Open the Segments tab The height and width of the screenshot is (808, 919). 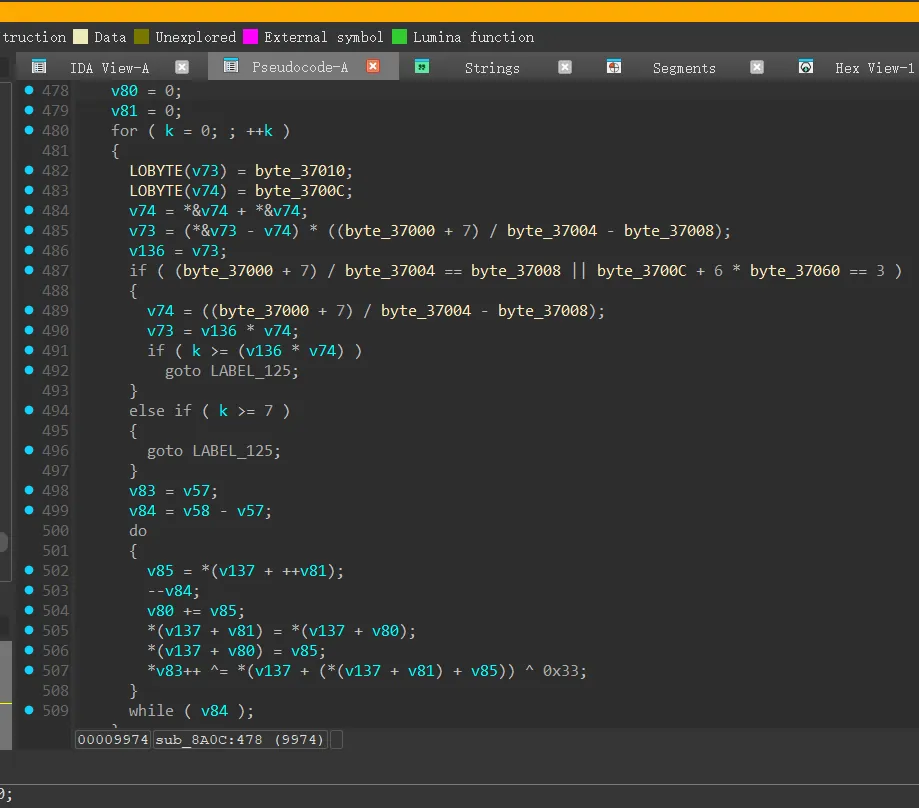[x=684, y=68]
